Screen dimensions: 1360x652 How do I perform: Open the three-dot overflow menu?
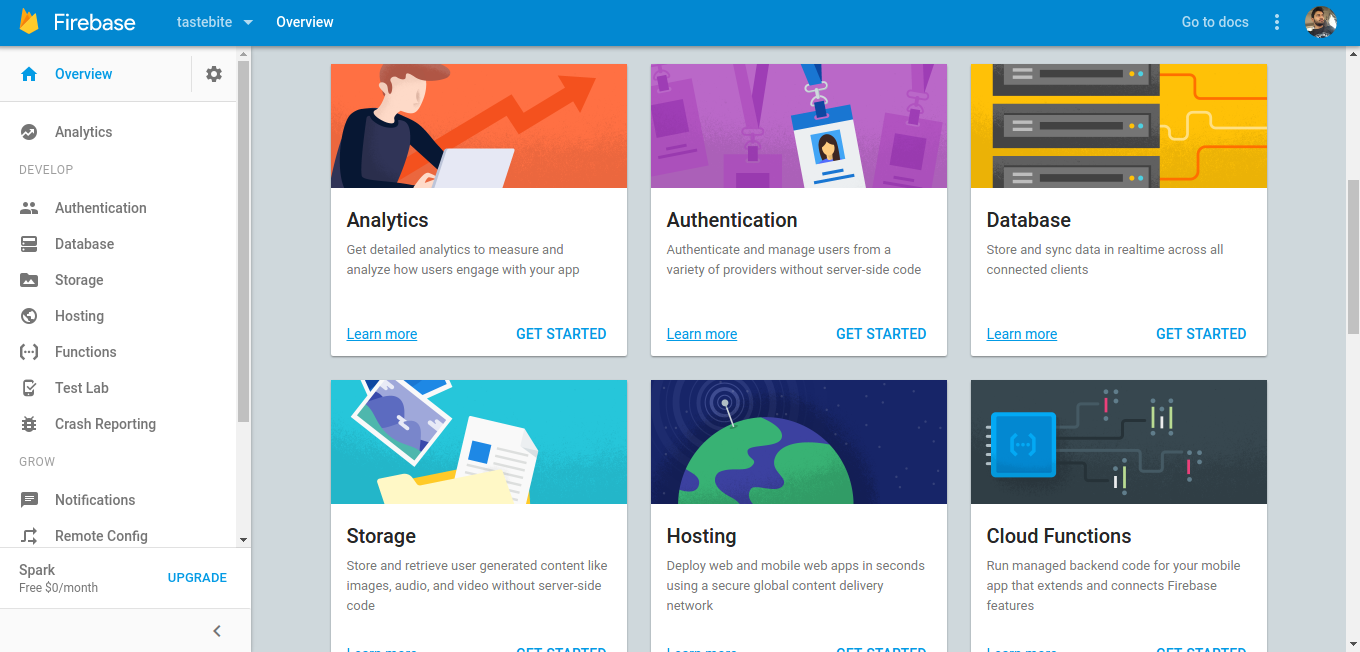click(1277, 22)
